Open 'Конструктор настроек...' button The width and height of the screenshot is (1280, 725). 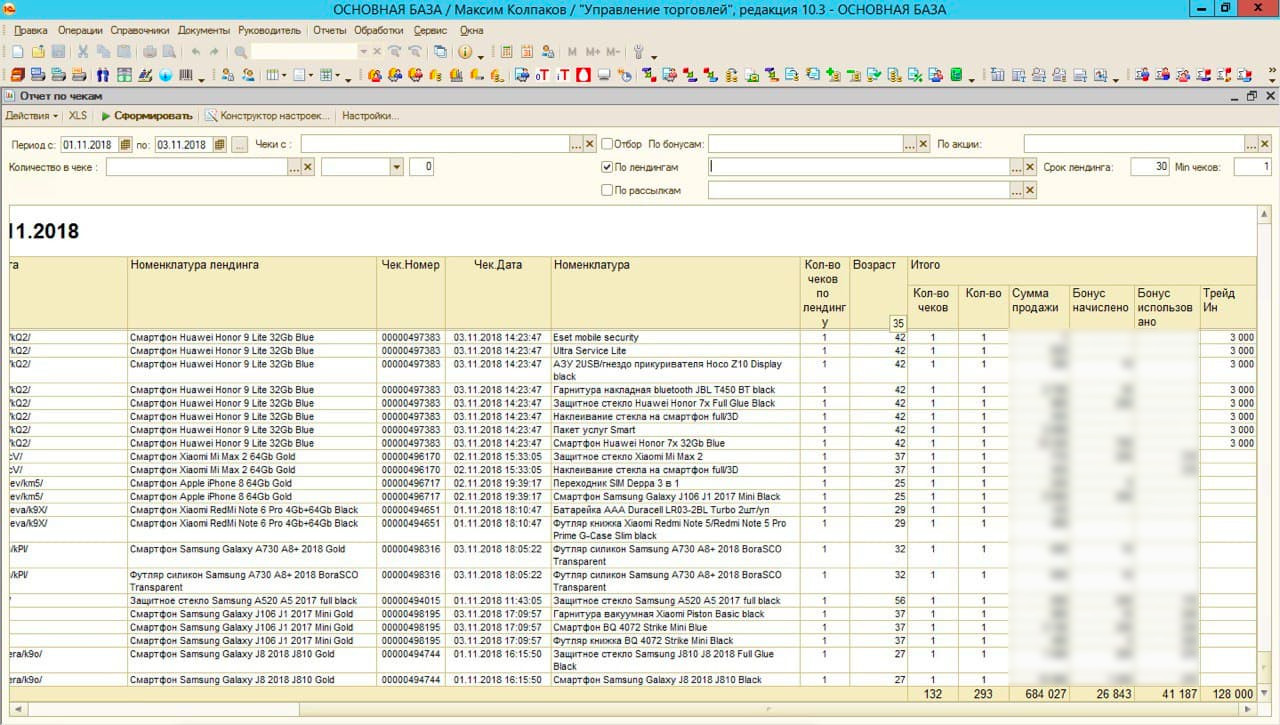(268, 116)
